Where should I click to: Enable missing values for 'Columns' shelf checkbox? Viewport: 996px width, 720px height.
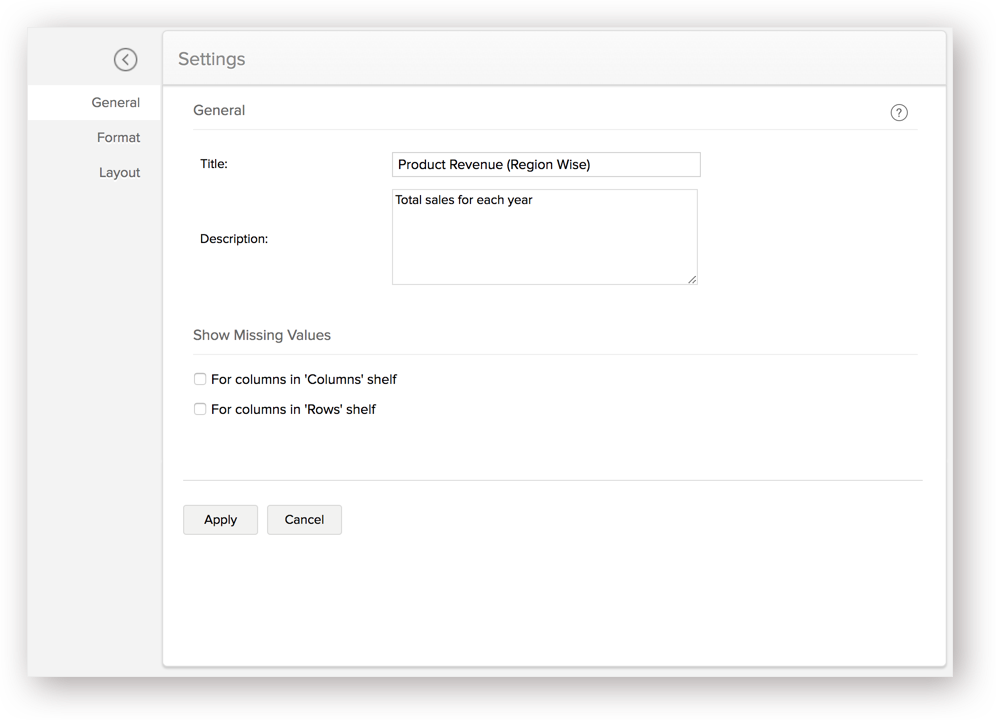pos(200,379)
